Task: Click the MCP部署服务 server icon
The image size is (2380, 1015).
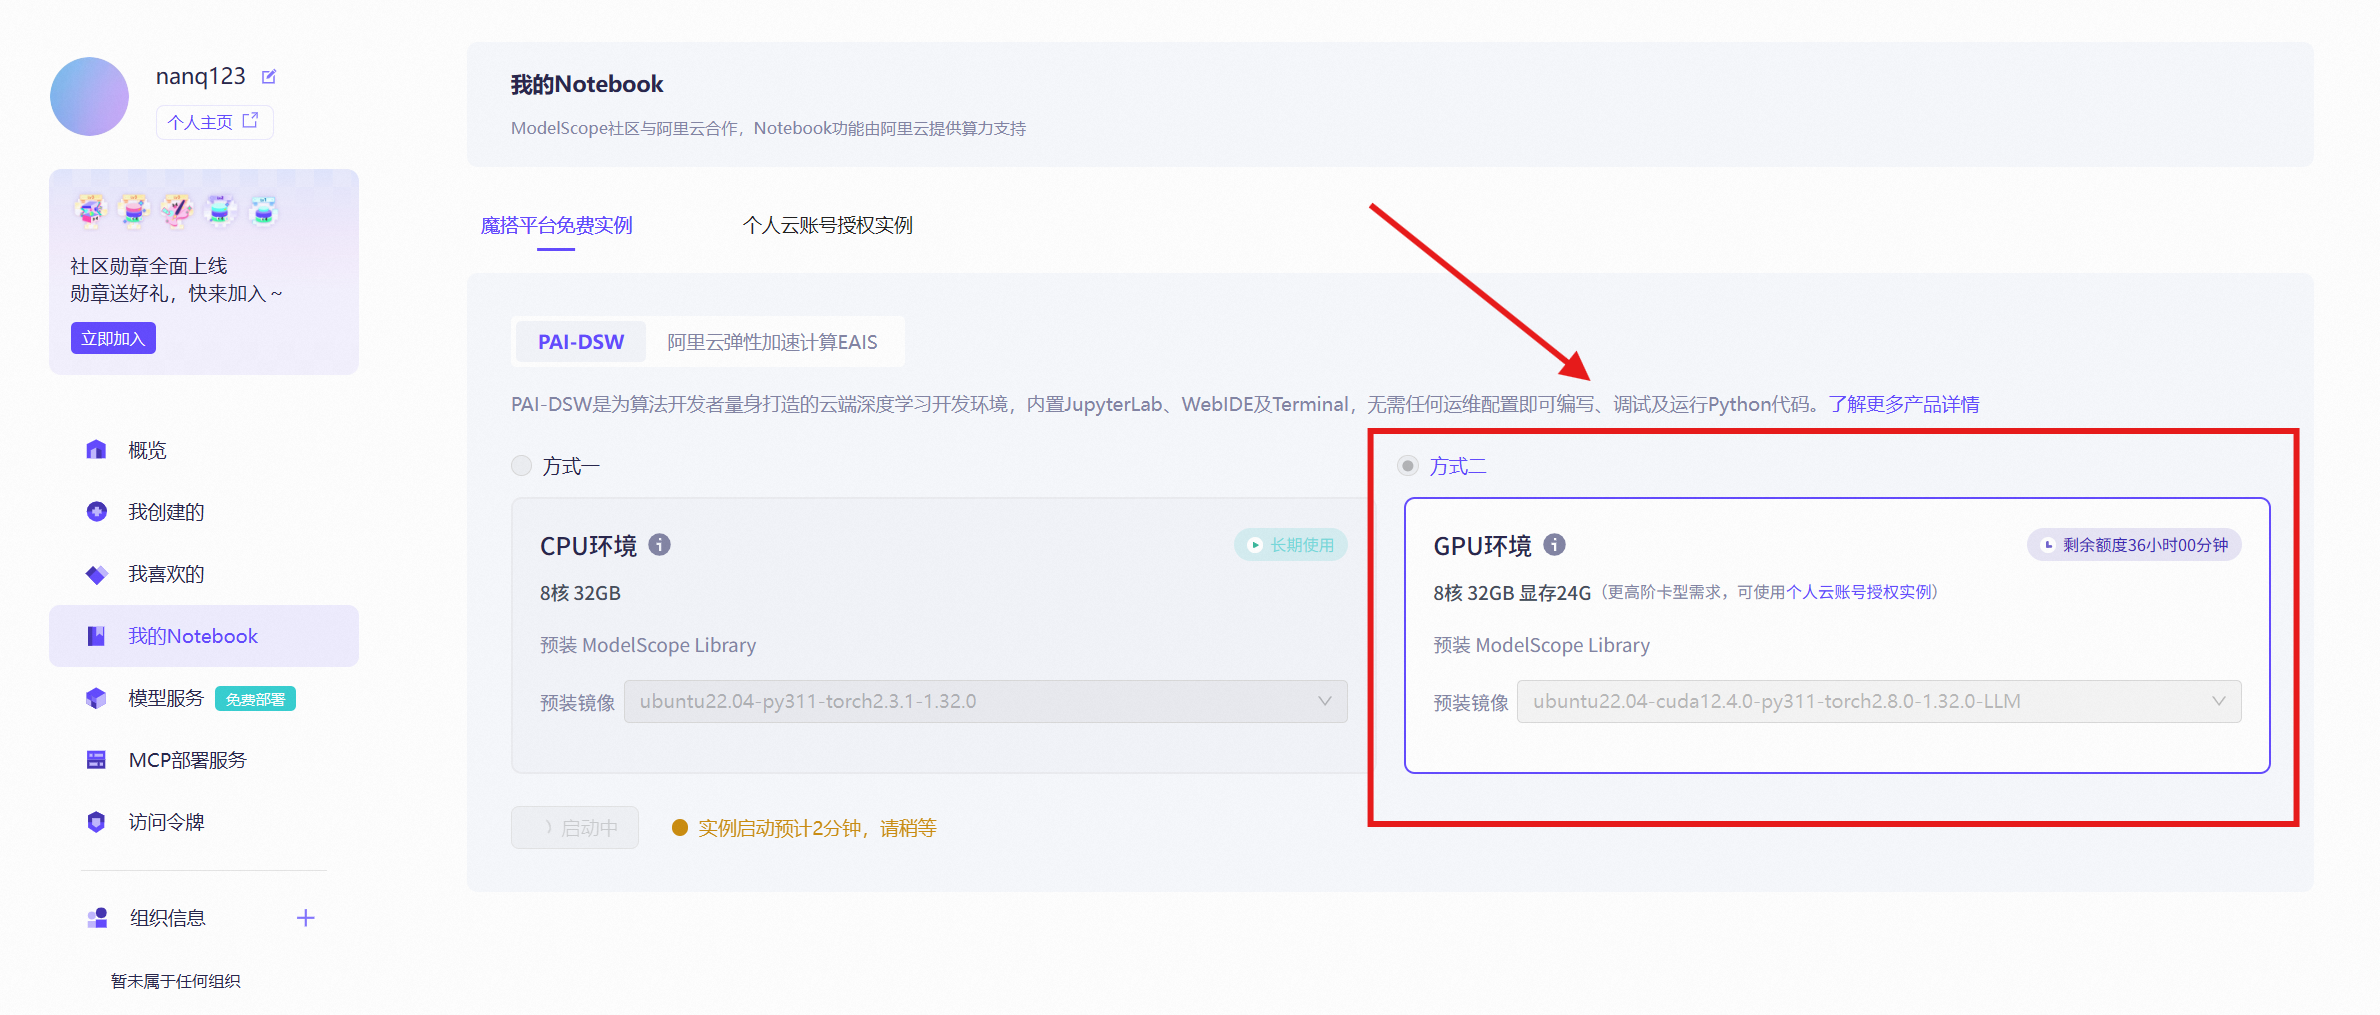Action: (x=96, y=760)
